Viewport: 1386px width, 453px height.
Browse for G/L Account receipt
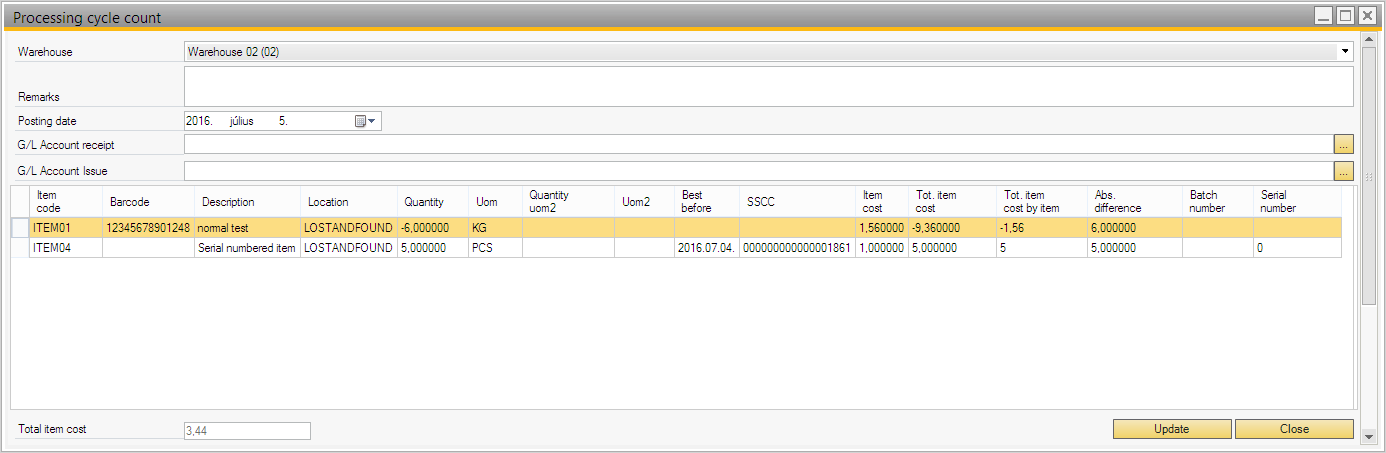click(1343, 145)
